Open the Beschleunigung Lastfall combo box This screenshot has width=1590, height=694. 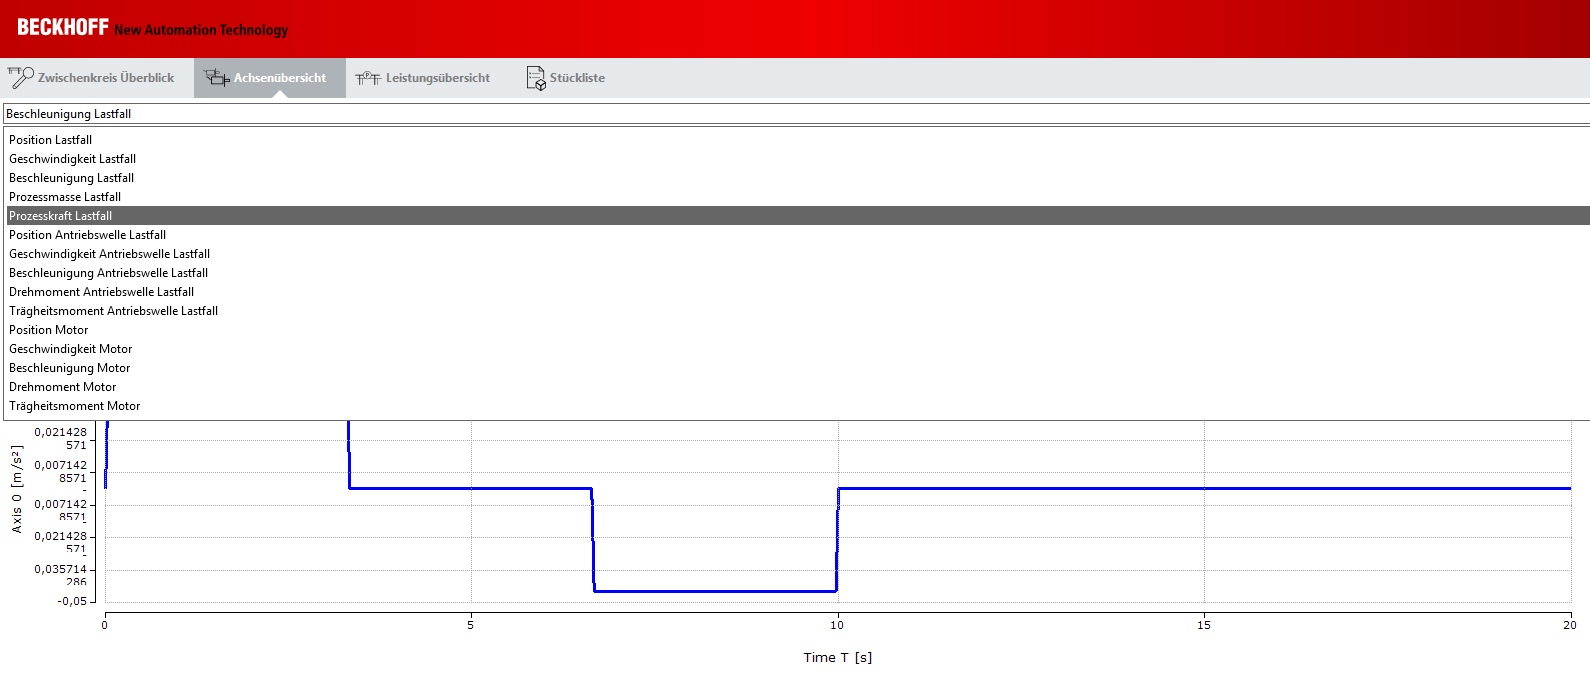tap(796, 114)
